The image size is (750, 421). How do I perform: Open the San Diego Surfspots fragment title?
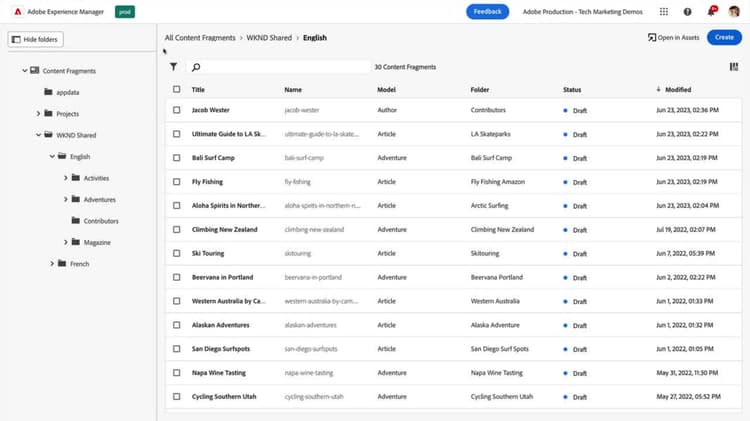221,349
